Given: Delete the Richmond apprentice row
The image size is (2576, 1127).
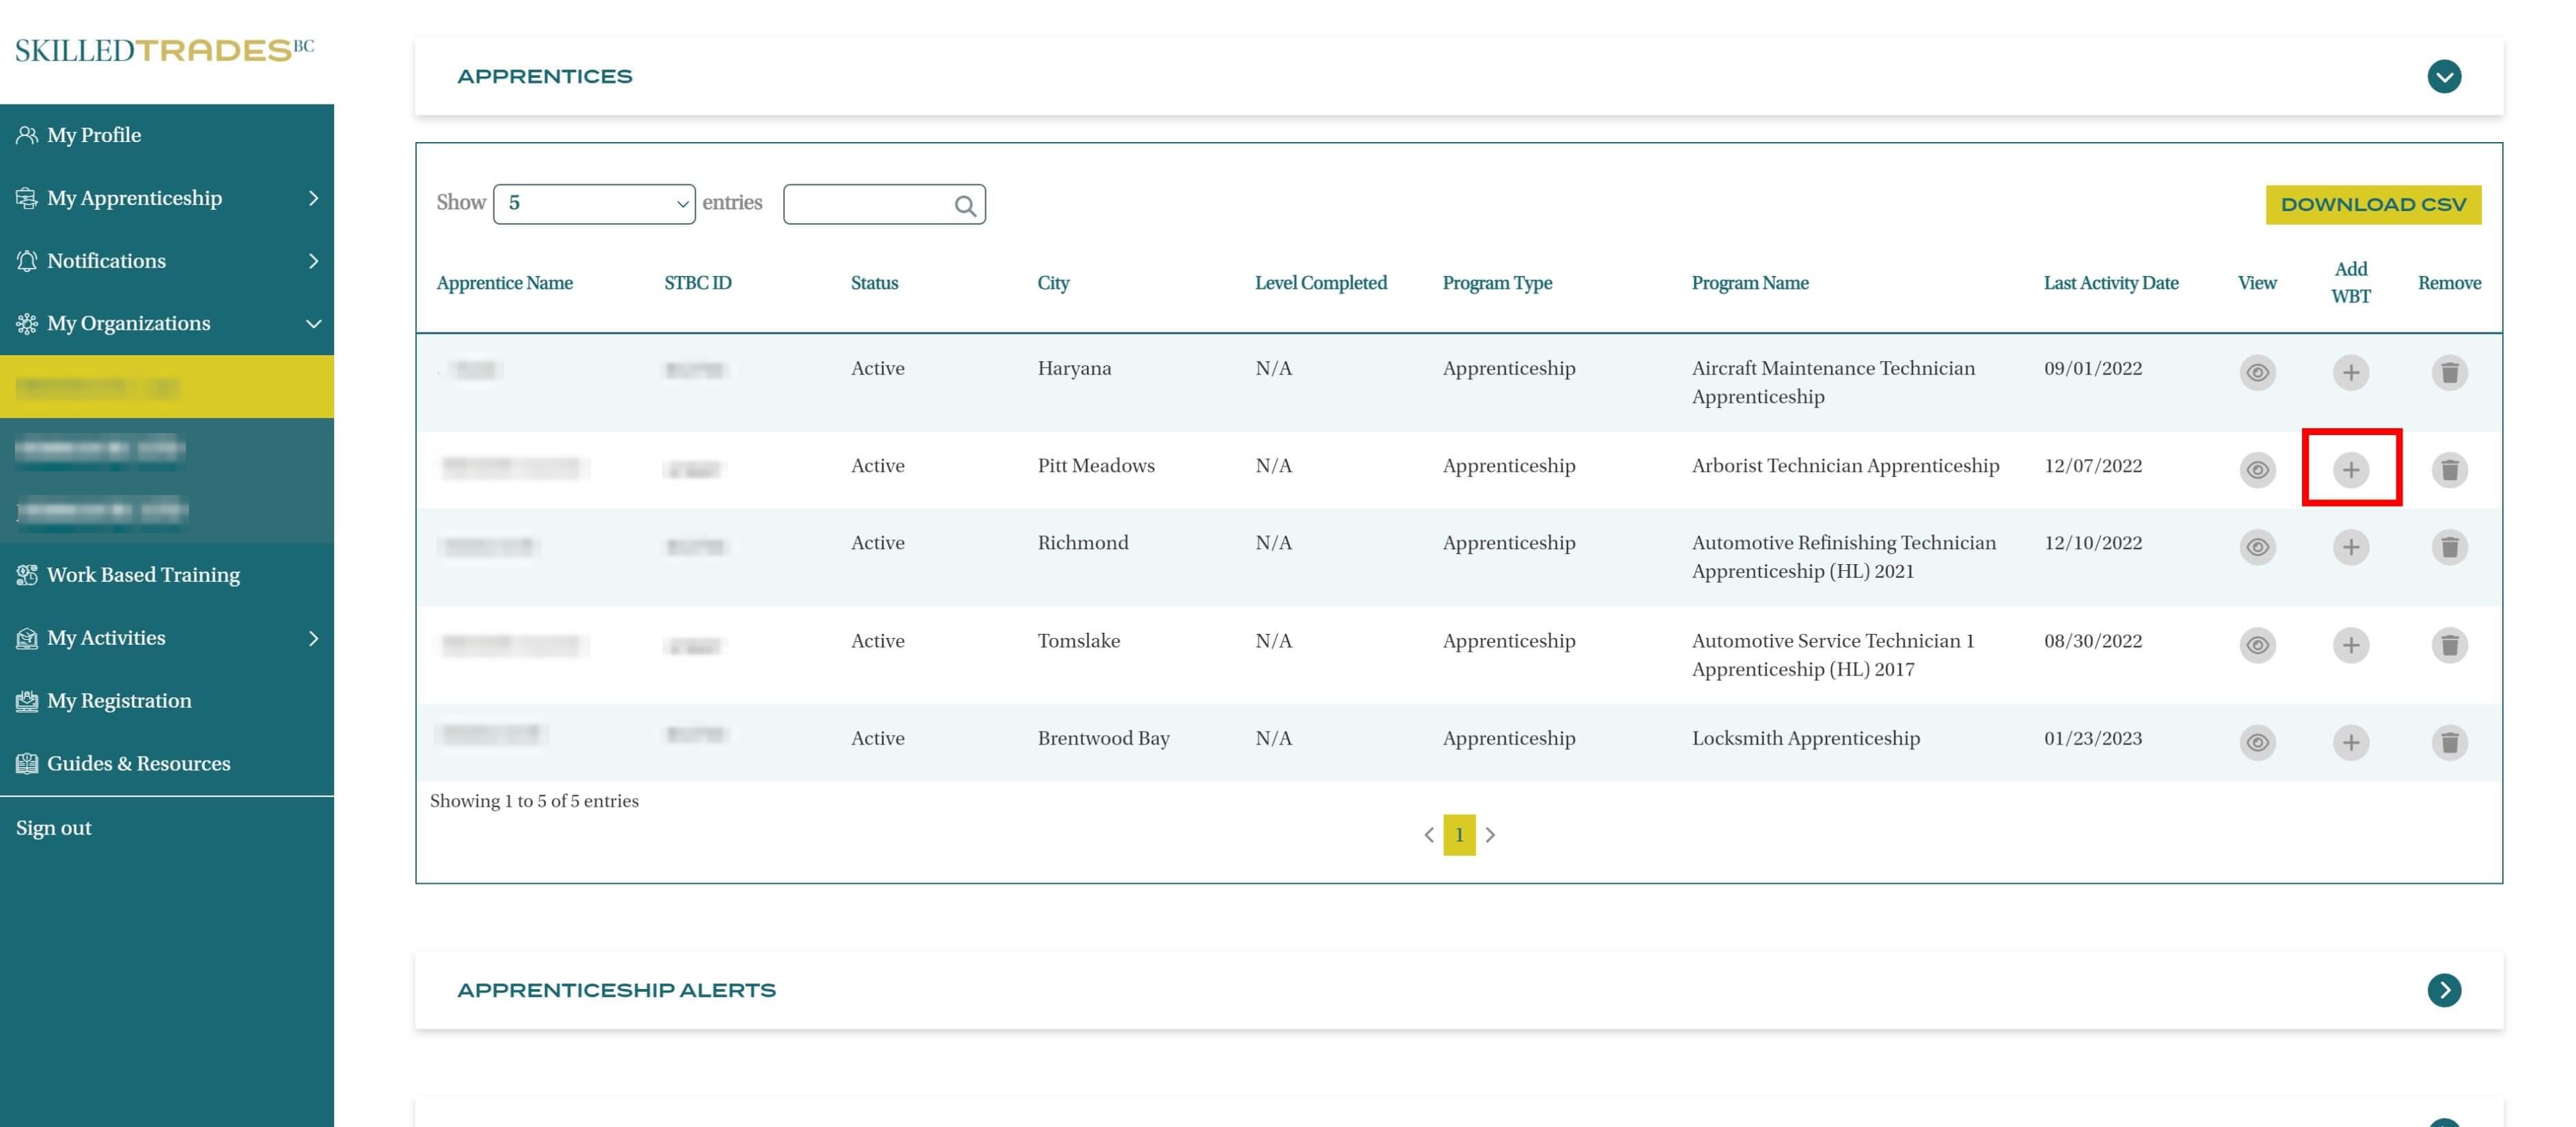Looking at the screenshot, I should coord(2448,547).
